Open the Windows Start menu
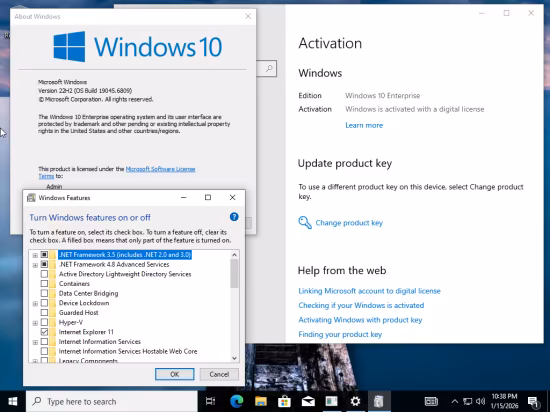 tap(13, 401)
